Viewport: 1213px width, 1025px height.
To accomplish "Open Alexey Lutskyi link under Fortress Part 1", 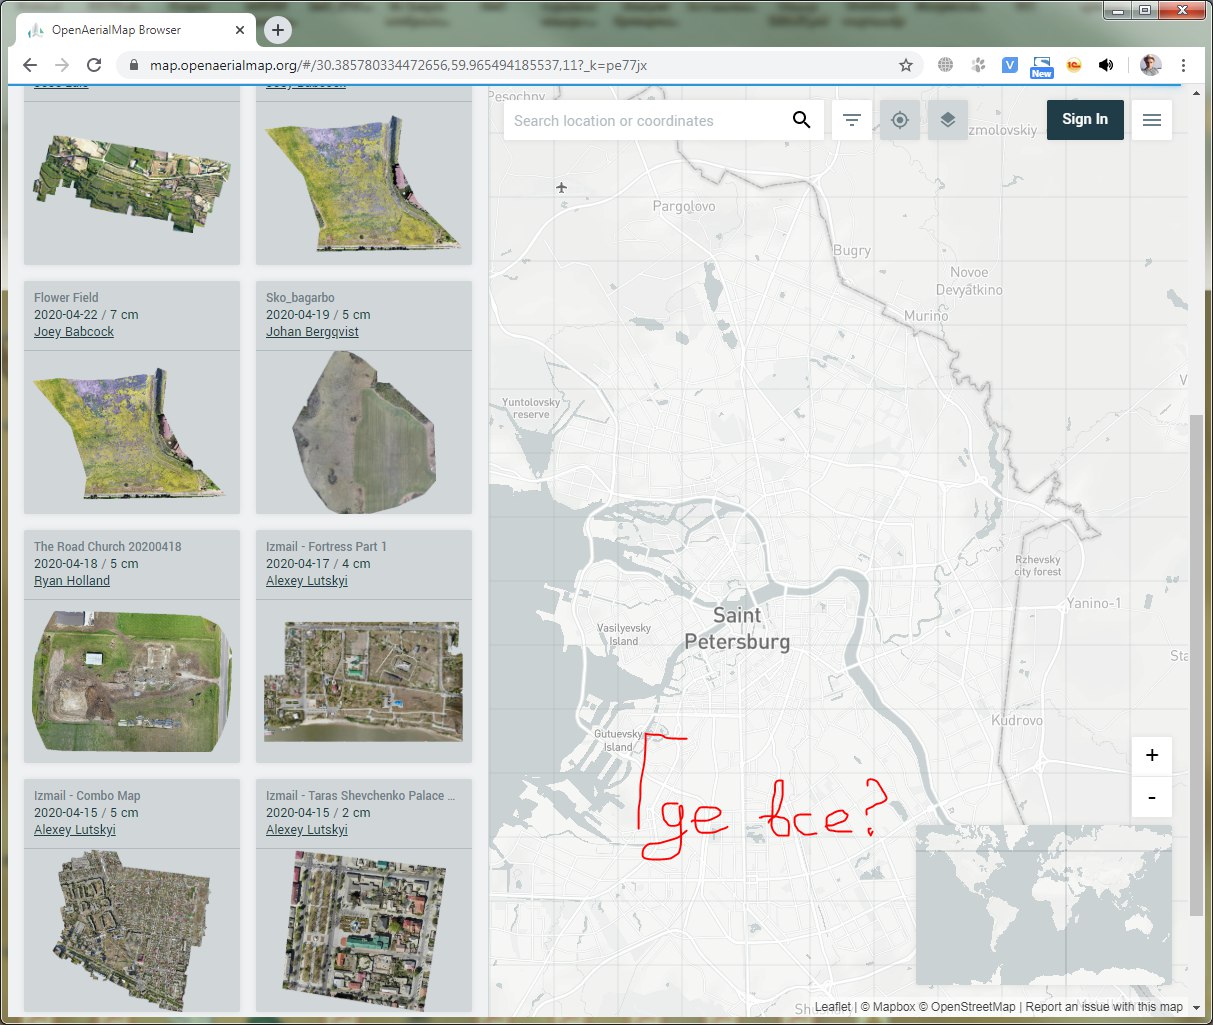I will [x=307, y=581].
